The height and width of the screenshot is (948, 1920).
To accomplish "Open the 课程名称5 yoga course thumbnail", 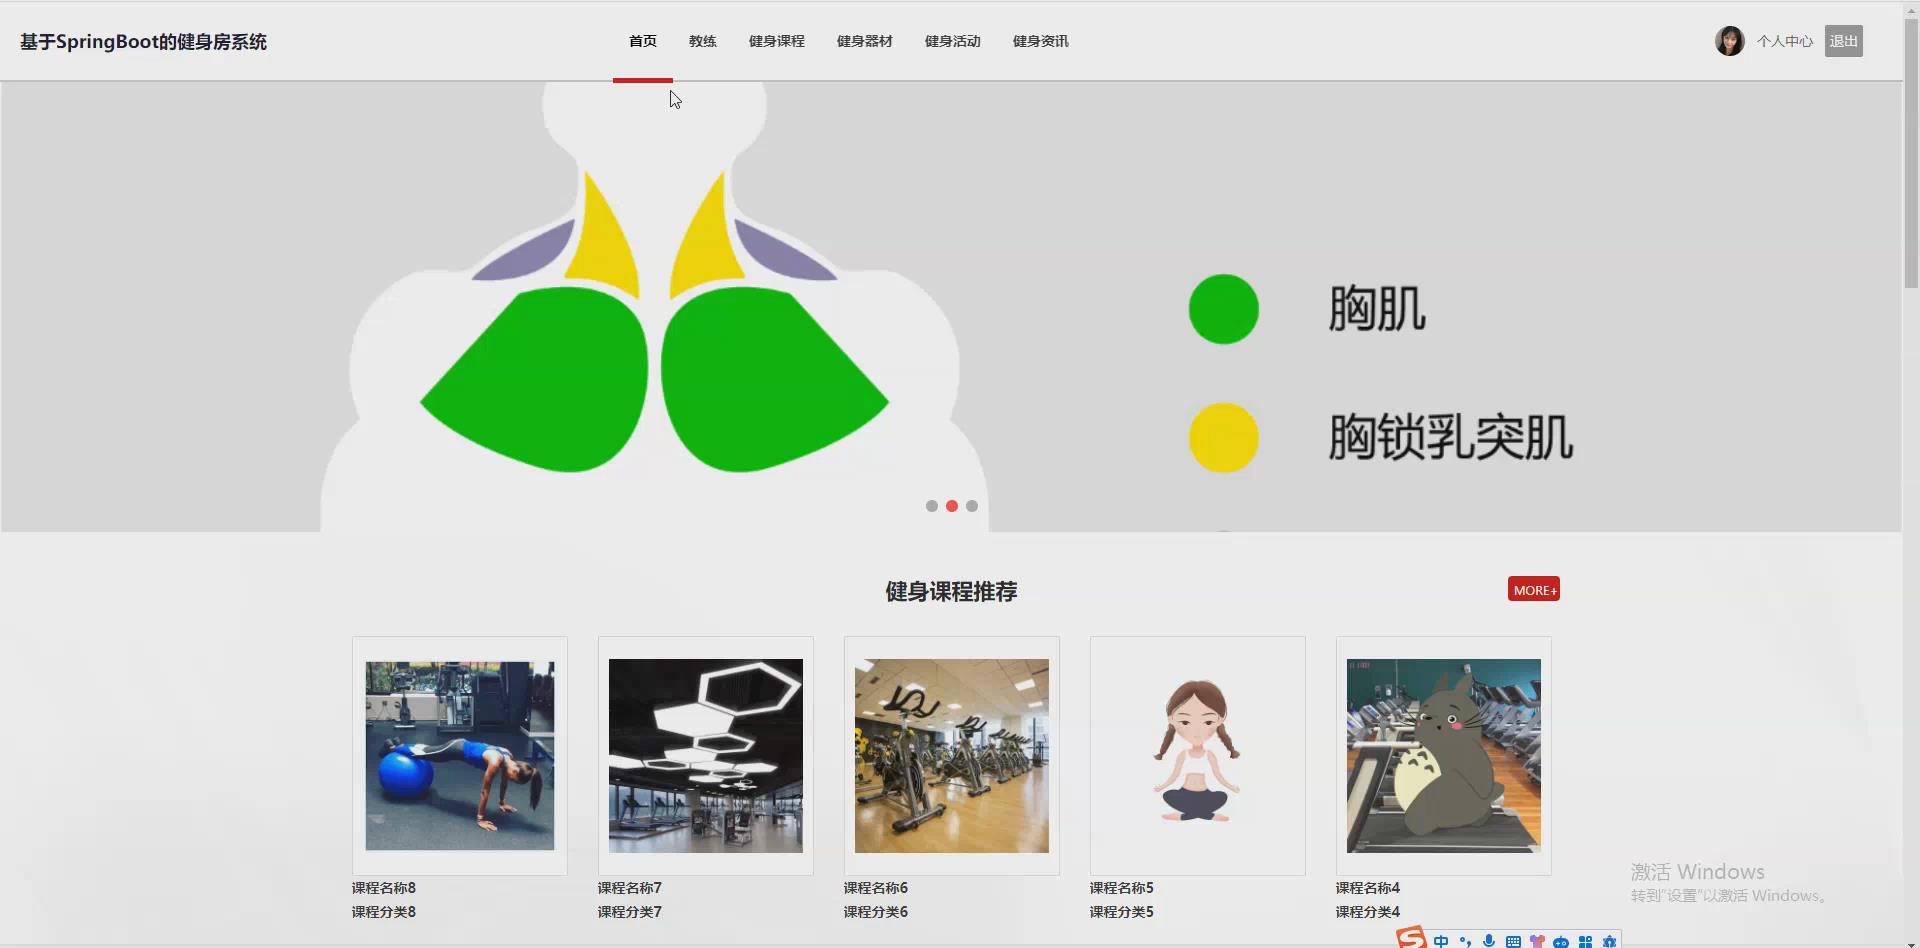I will (1197, 755).
